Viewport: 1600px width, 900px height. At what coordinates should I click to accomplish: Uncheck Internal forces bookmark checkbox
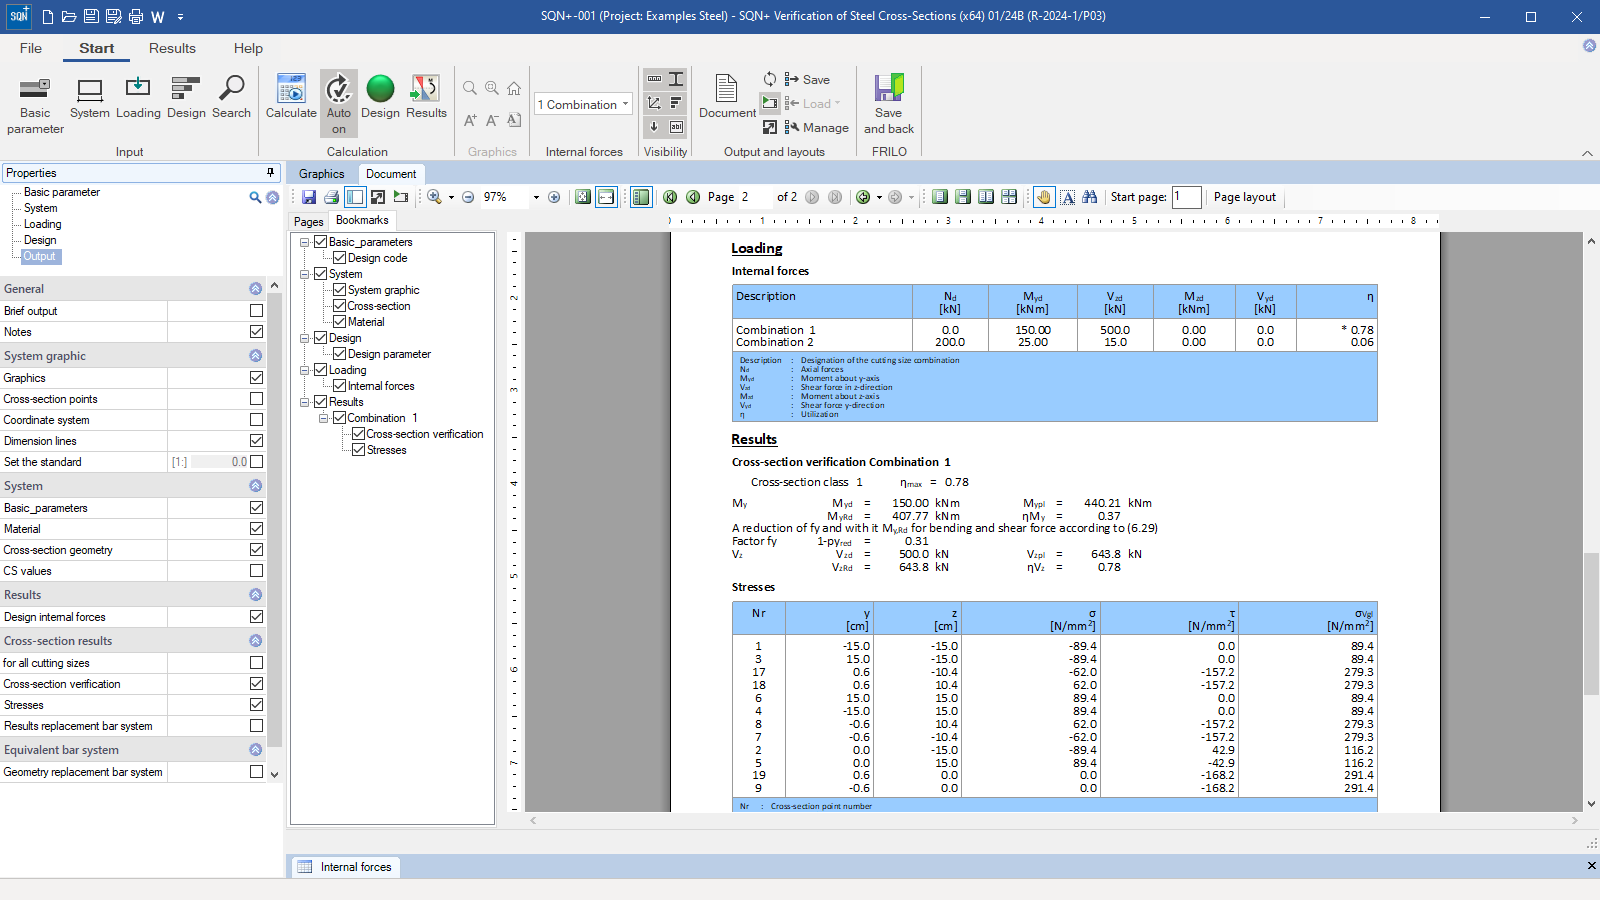pos(340,386)
